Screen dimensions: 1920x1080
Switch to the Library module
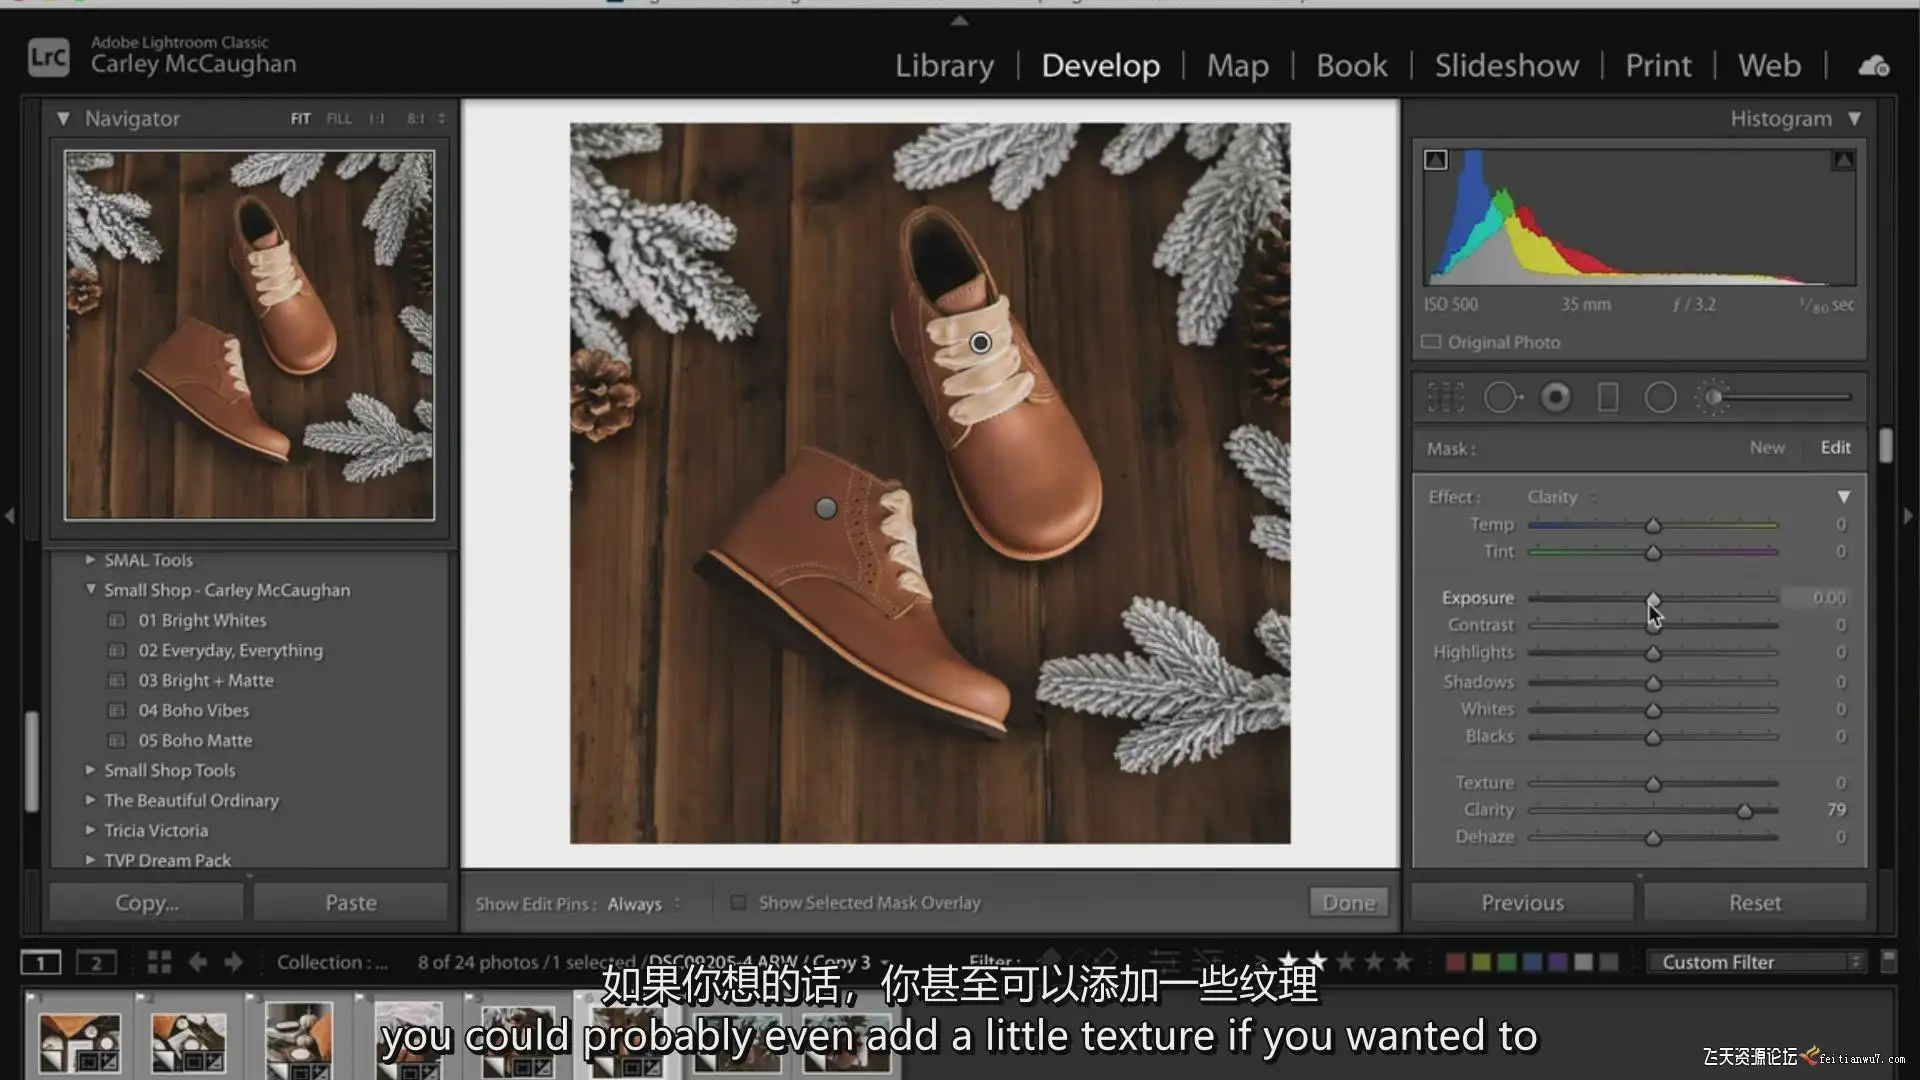(944, 66)
